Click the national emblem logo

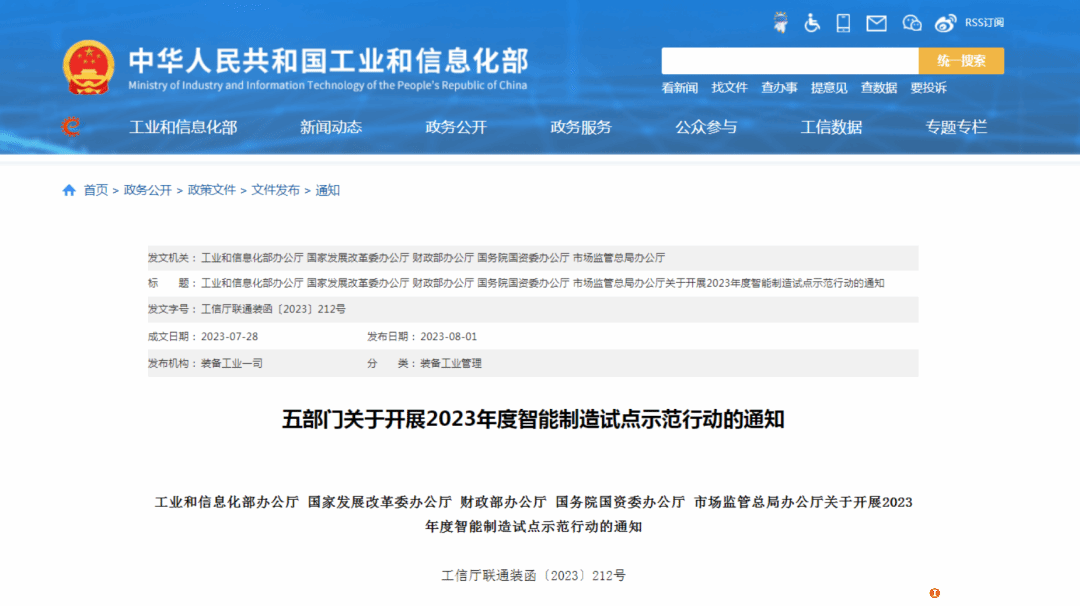click(89, 68)
